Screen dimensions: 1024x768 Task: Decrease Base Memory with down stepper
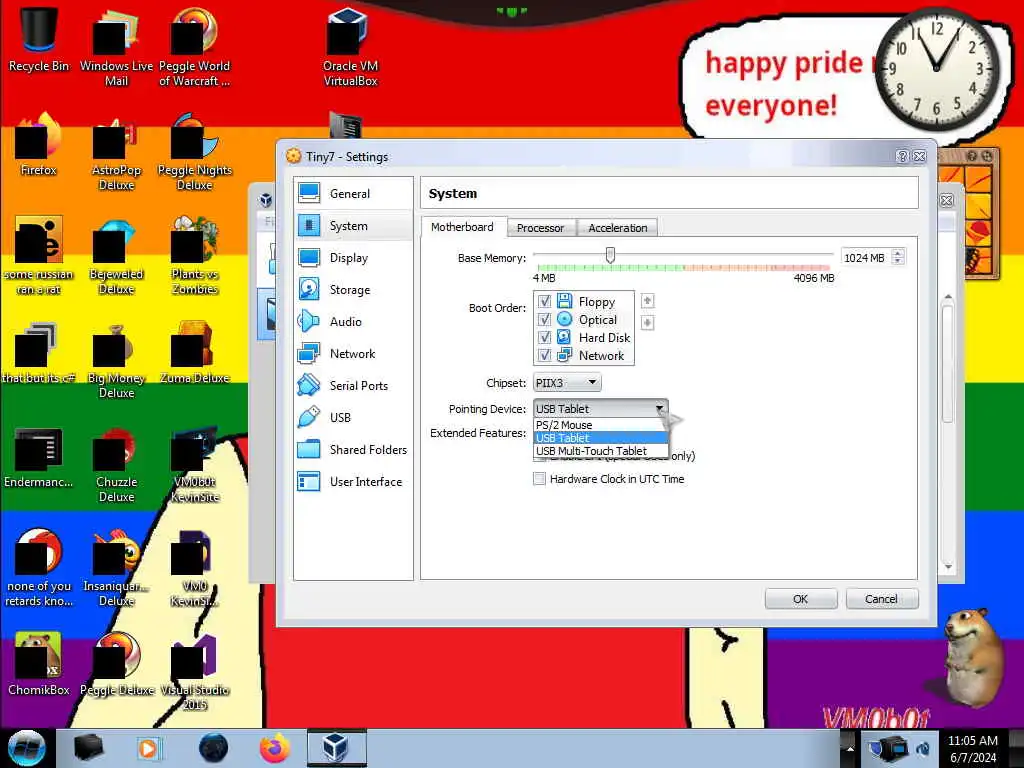pyautogui.click(x=899, y=262)
